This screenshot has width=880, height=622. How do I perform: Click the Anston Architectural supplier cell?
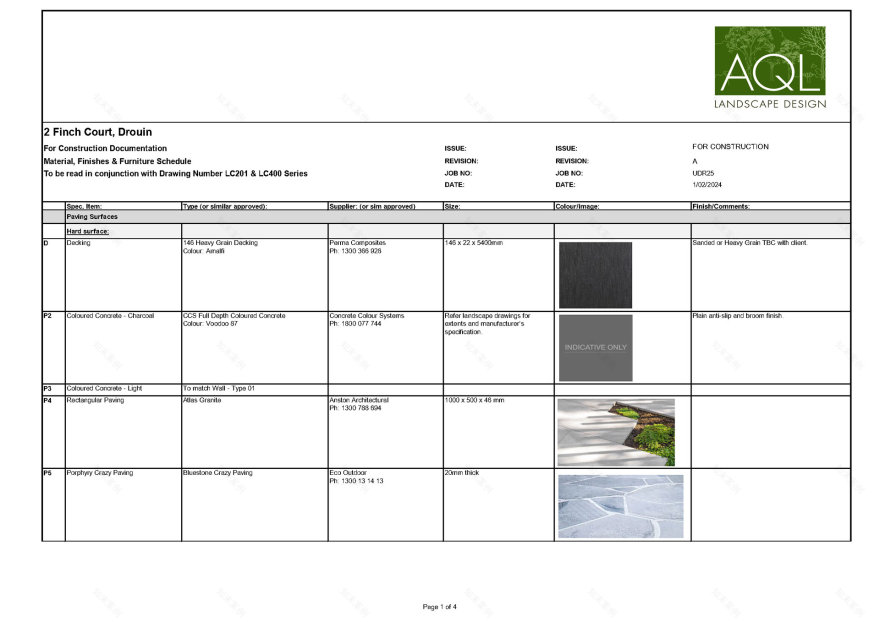(x=361, y=404)
